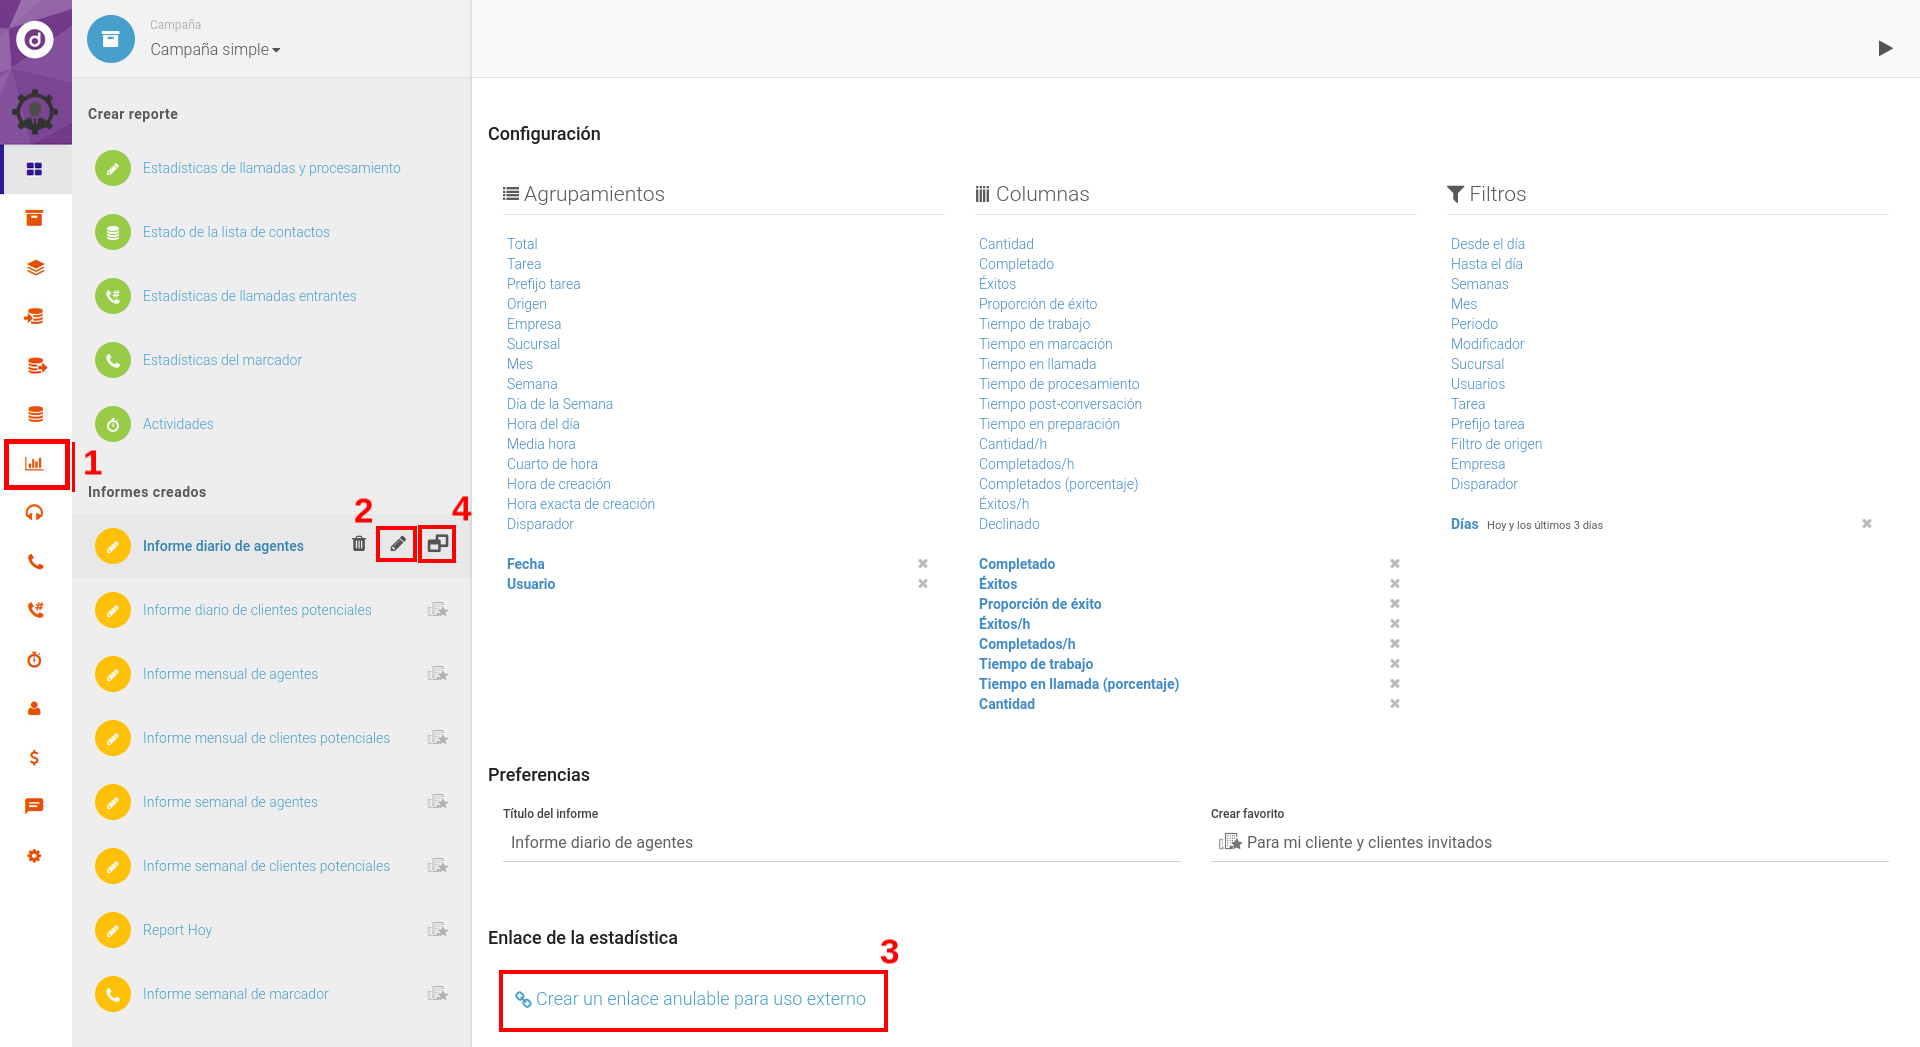Open the stopwatch icon in the sidebar
The width and height of the screenshot is (1920, 1047).
click(36, 660)
